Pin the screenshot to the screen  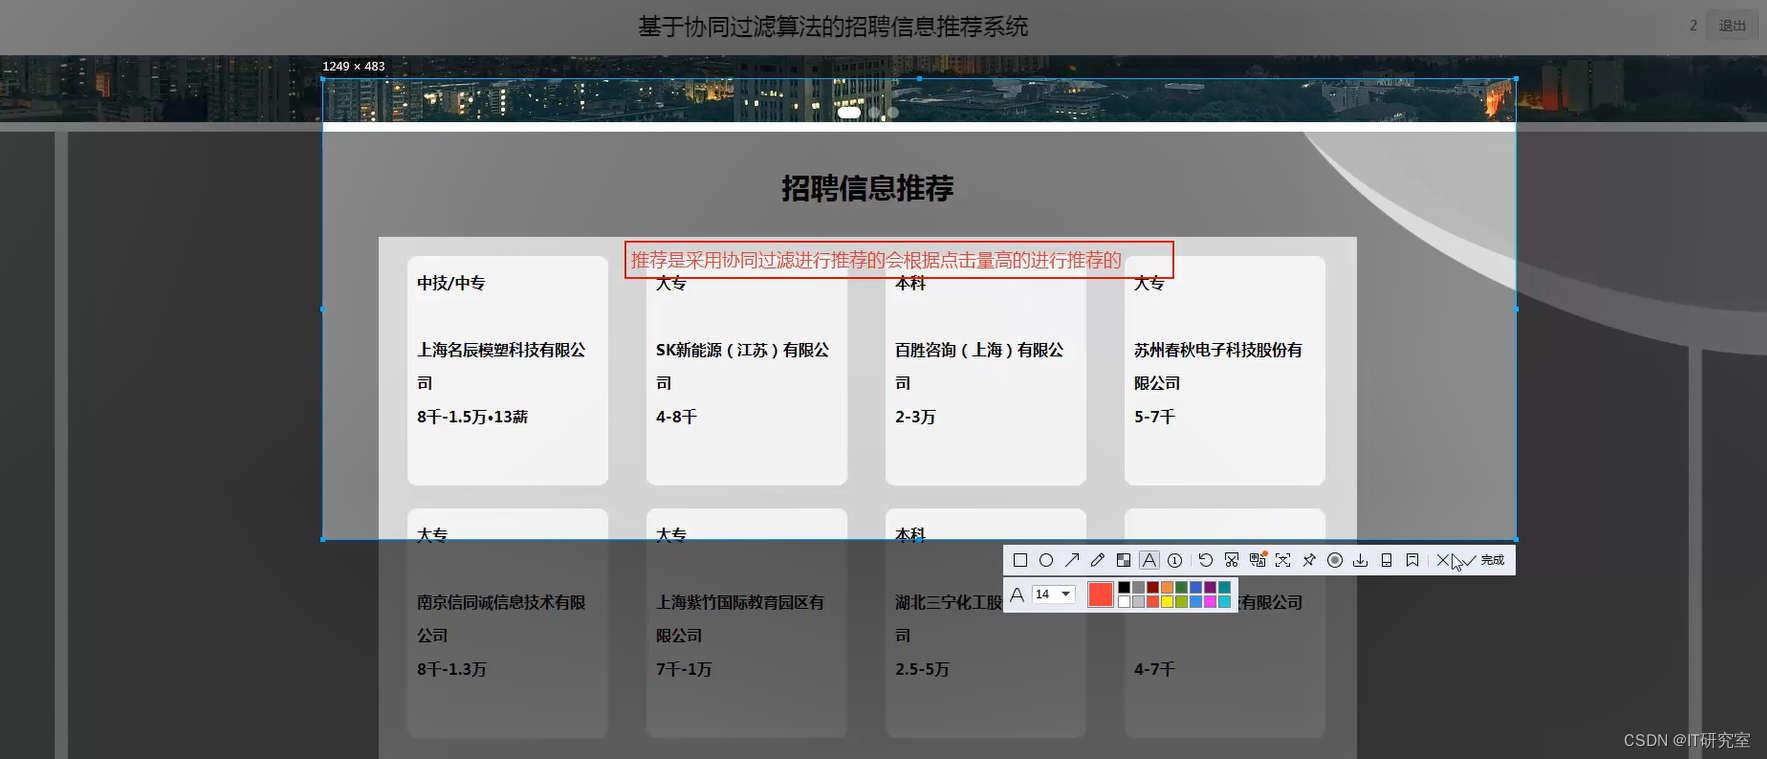1309,560
